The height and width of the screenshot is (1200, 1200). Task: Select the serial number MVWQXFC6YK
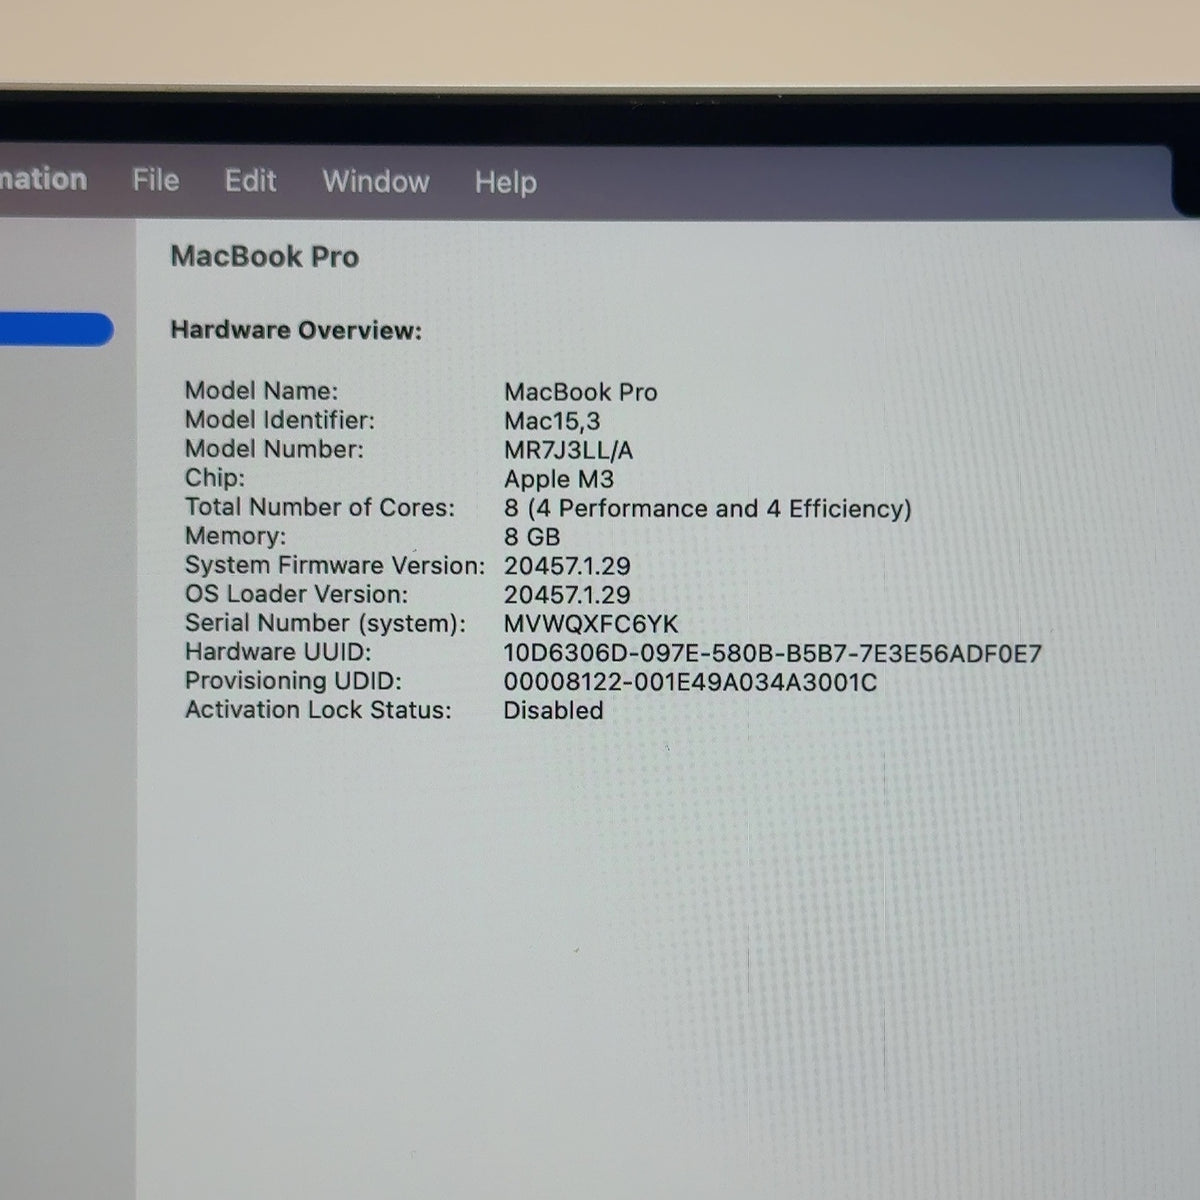(x=591, y=624)
